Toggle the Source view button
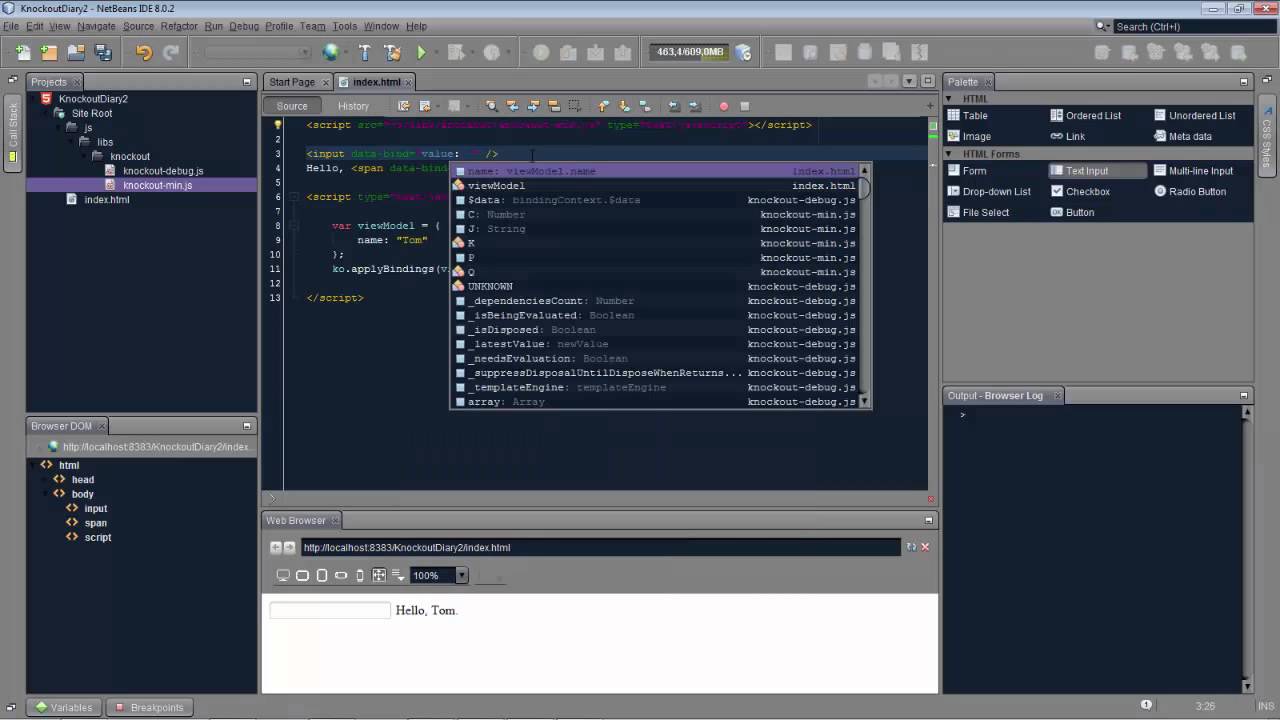This screenshot has height=720, width=1280. [x=292, y=106]
